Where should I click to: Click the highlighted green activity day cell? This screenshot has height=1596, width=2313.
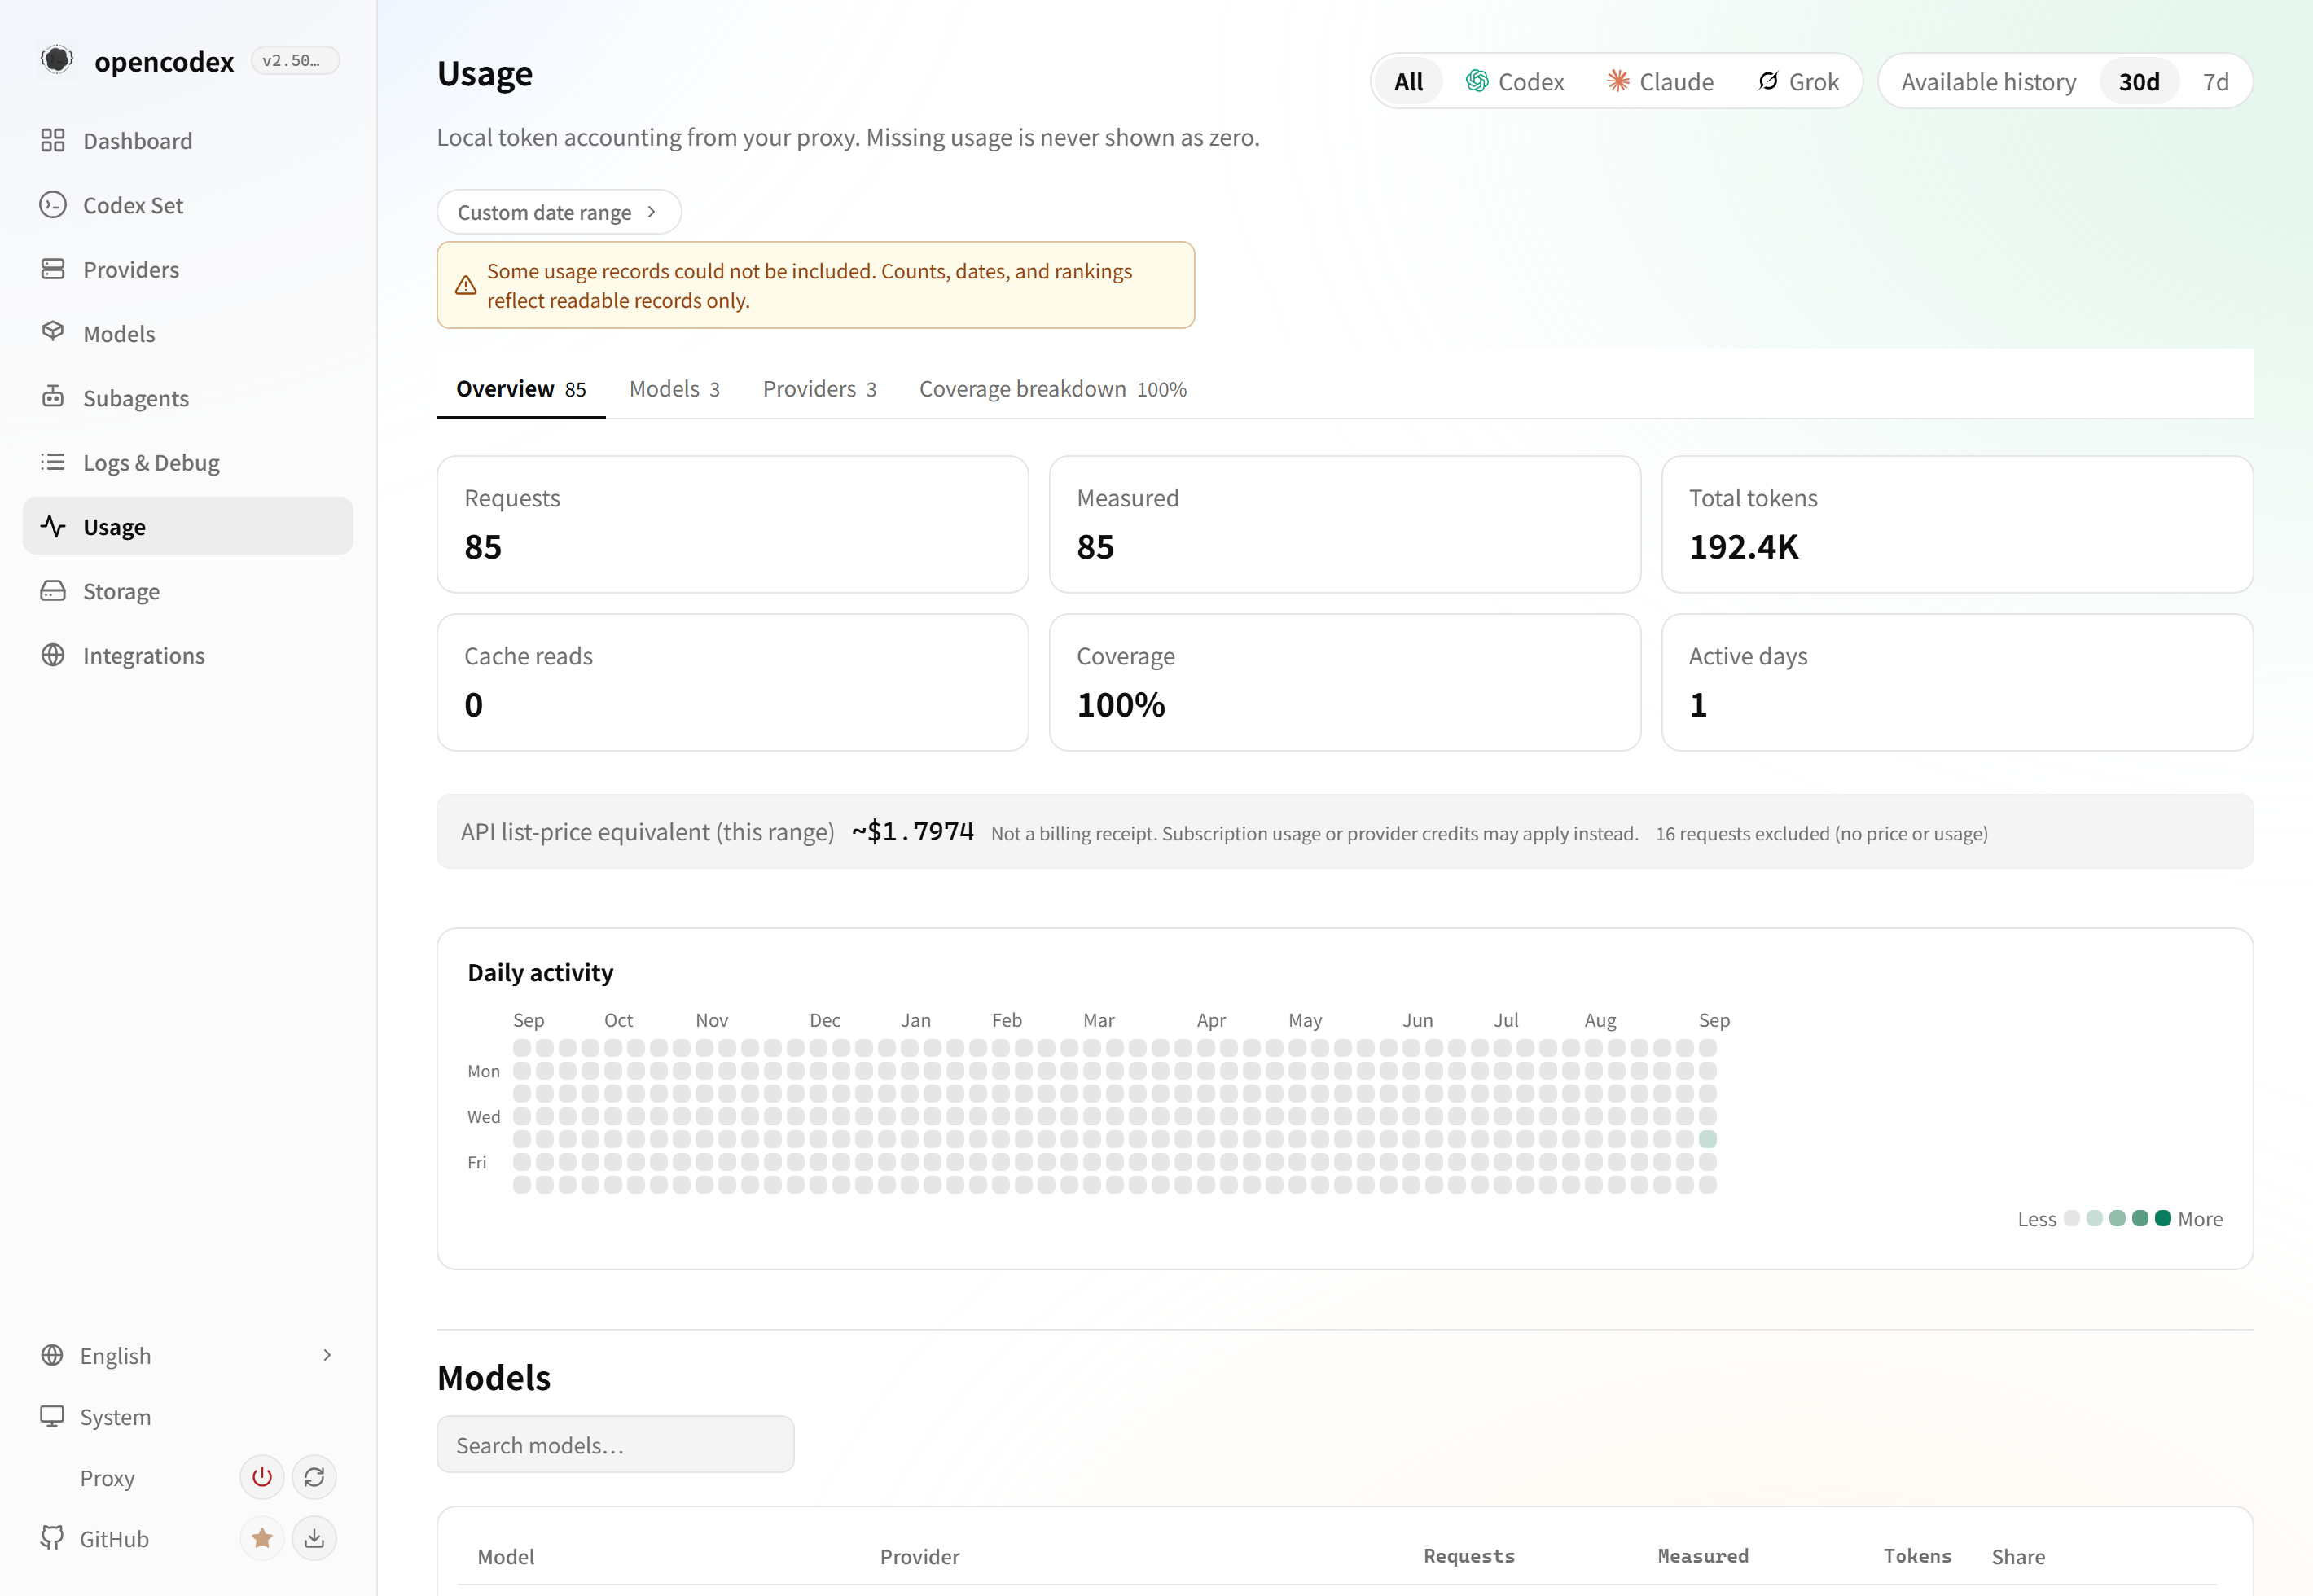click(1708, 1139)
